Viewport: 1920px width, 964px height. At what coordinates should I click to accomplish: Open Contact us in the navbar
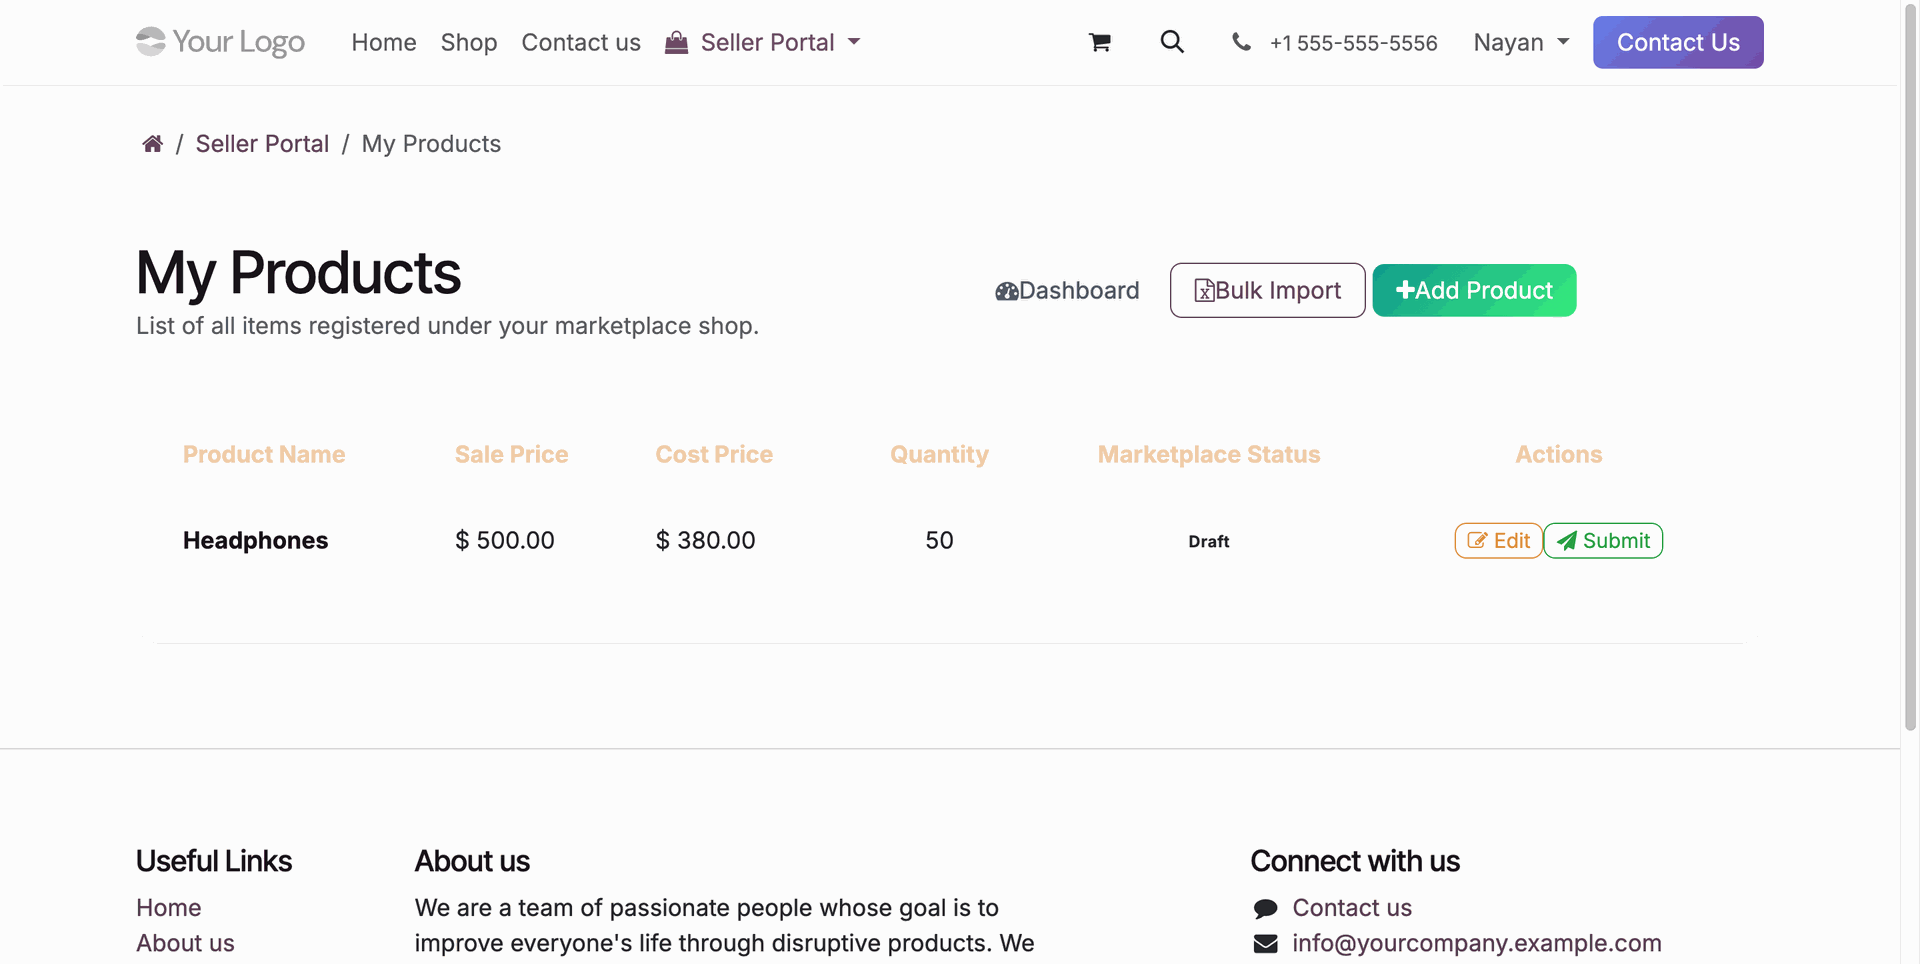tap(581, 42)
